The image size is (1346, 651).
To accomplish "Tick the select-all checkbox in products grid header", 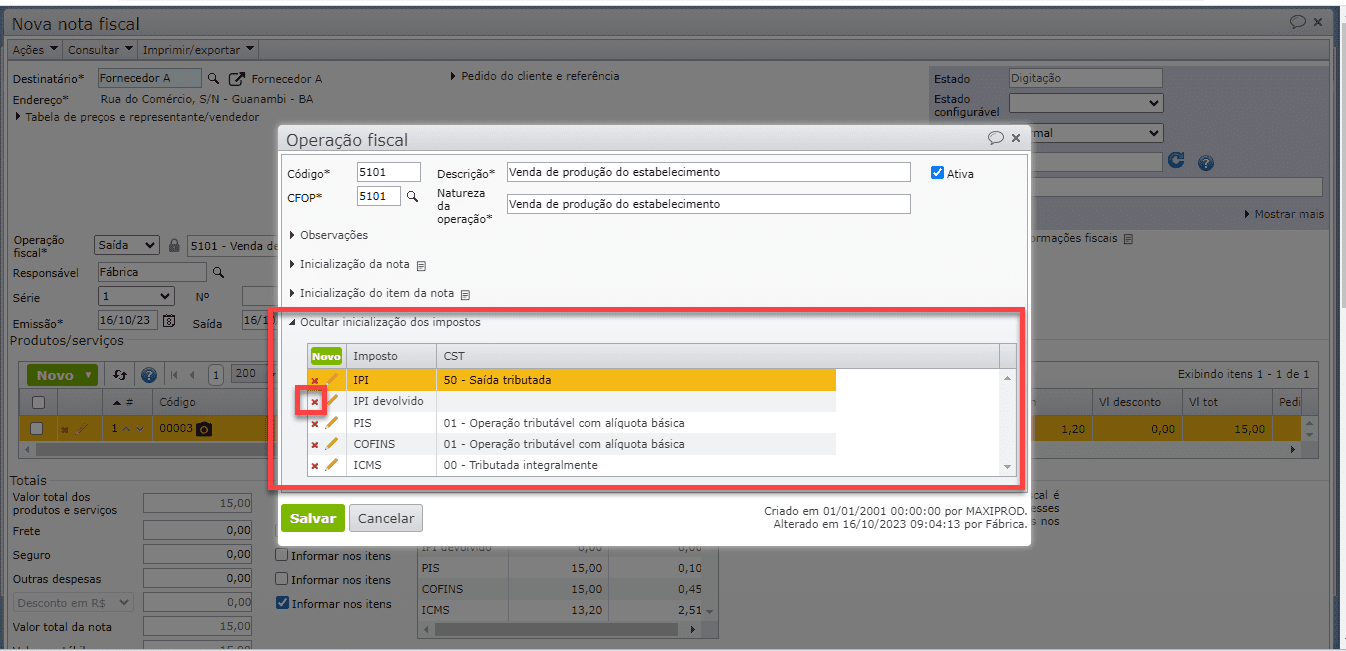I will click(x=39, y=402).
